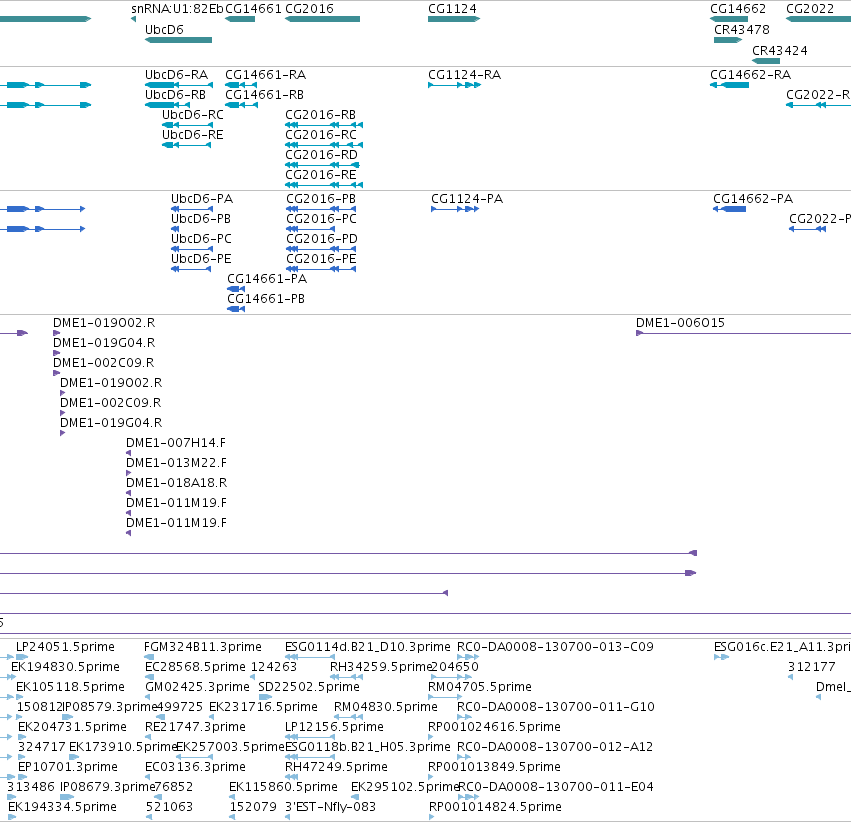Click the RC0-DA0008-130700-011-G10 EST label

pos(556,708)
